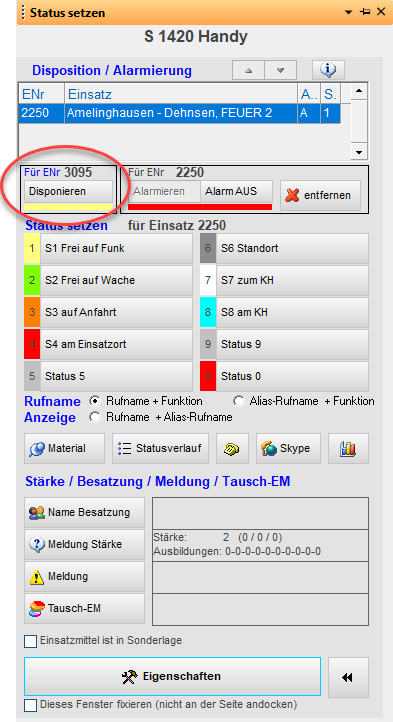Screen dimensions: 393x722
Task: Click the info icon button
Action: [328, 70]
